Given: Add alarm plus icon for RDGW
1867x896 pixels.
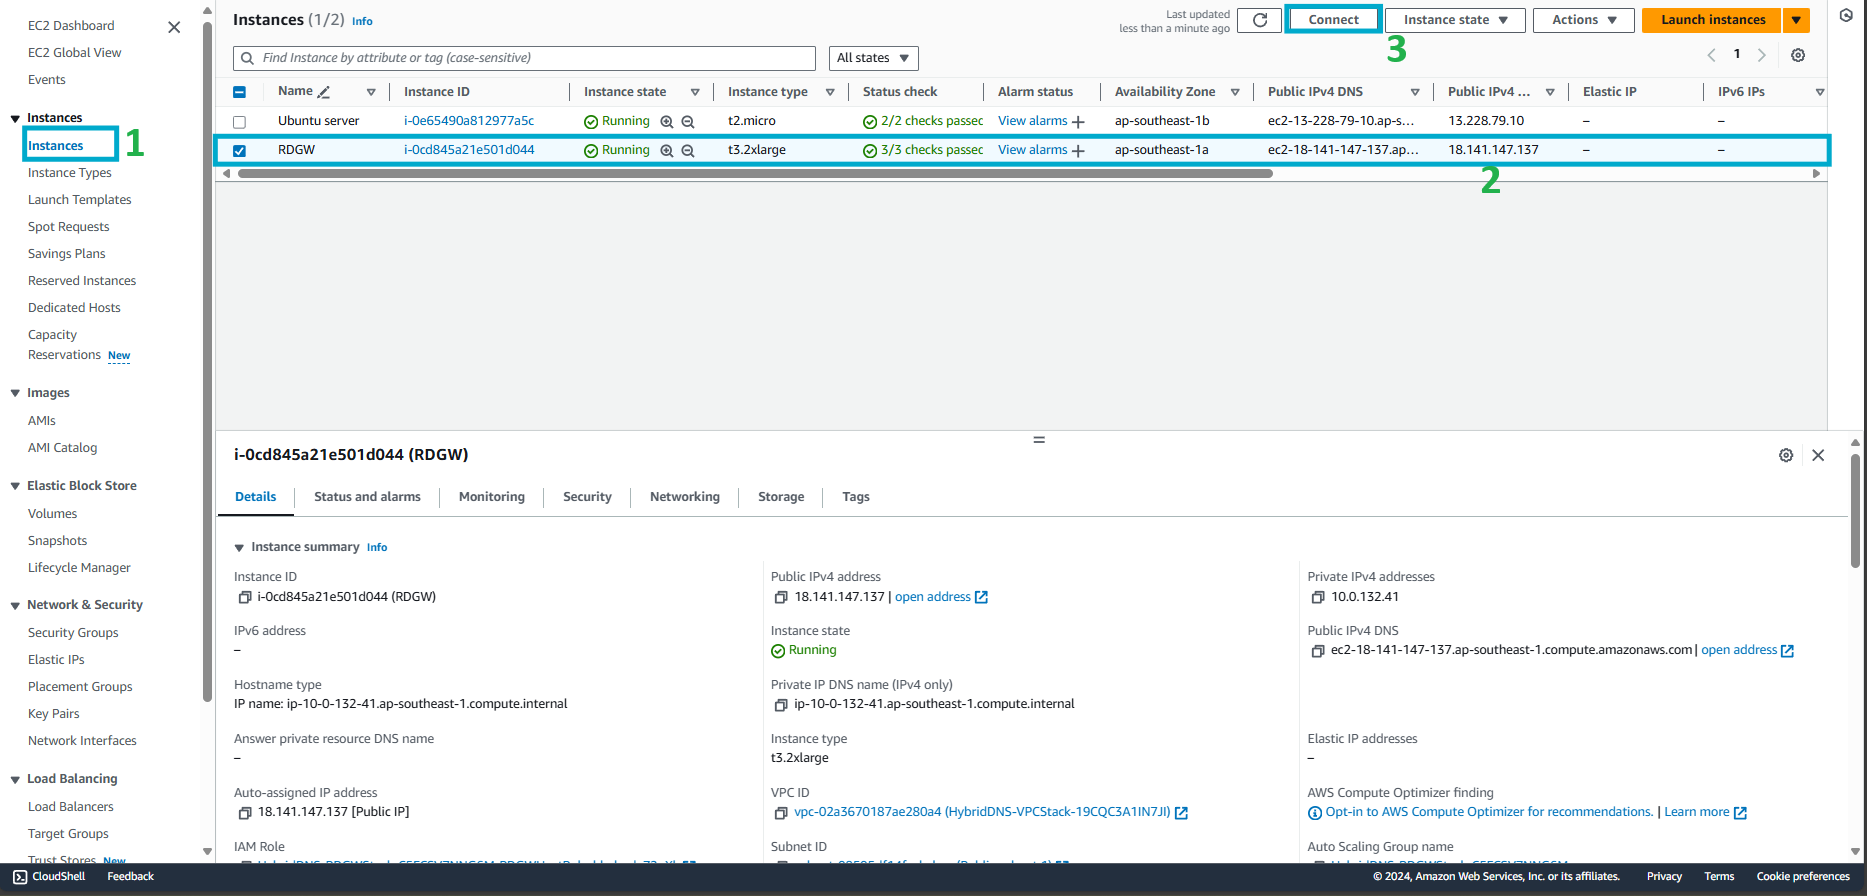Looking at the screenshot, I should (1078, 151).
